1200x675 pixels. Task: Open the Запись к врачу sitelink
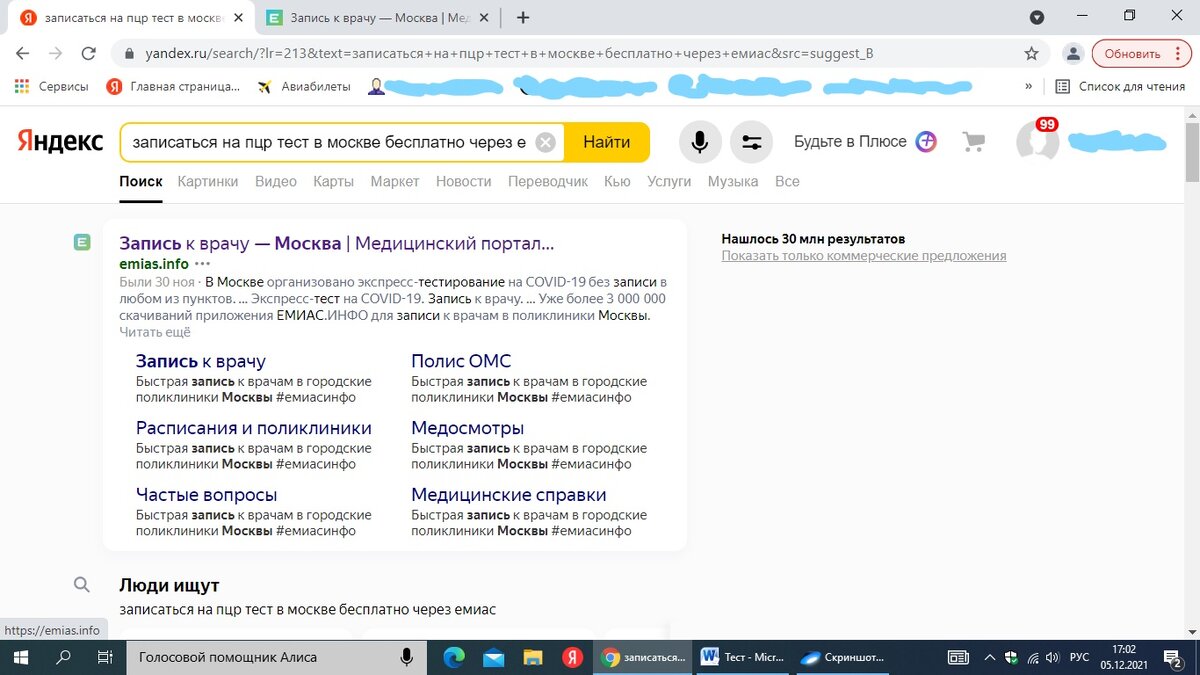201,361
